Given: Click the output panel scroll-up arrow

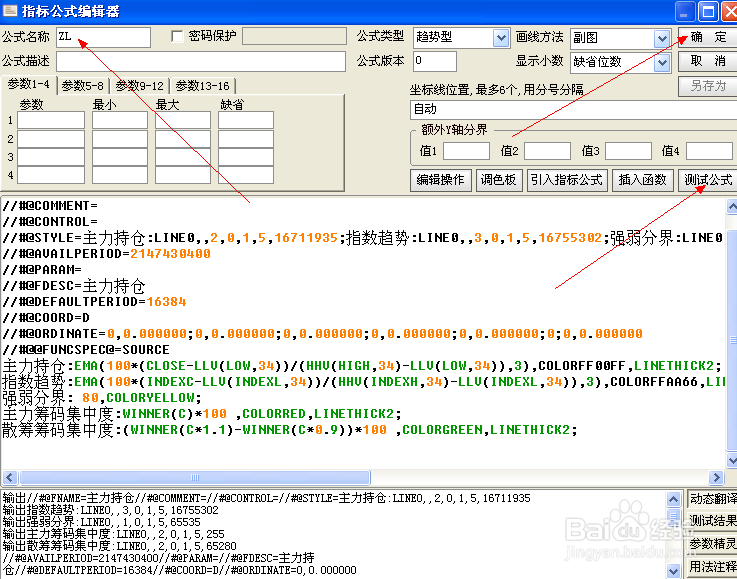Looking at the screenshot, I should pyautogui.click(x=674, y=500).
